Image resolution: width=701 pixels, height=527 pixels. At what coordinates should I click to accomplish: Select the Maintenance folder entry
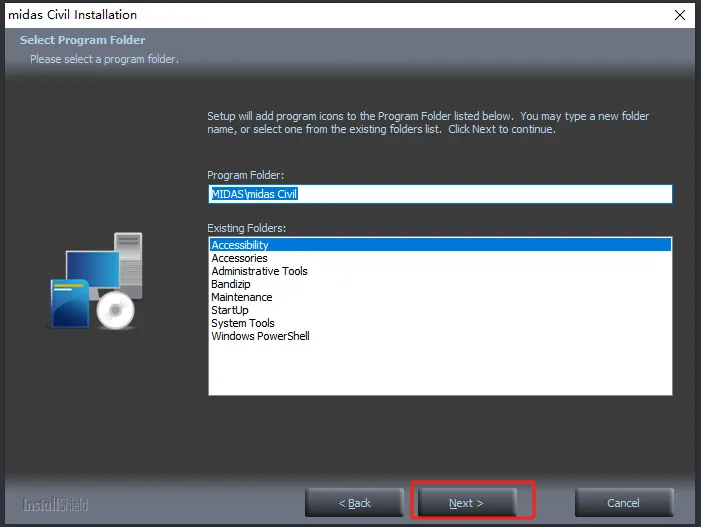point(440,297)
